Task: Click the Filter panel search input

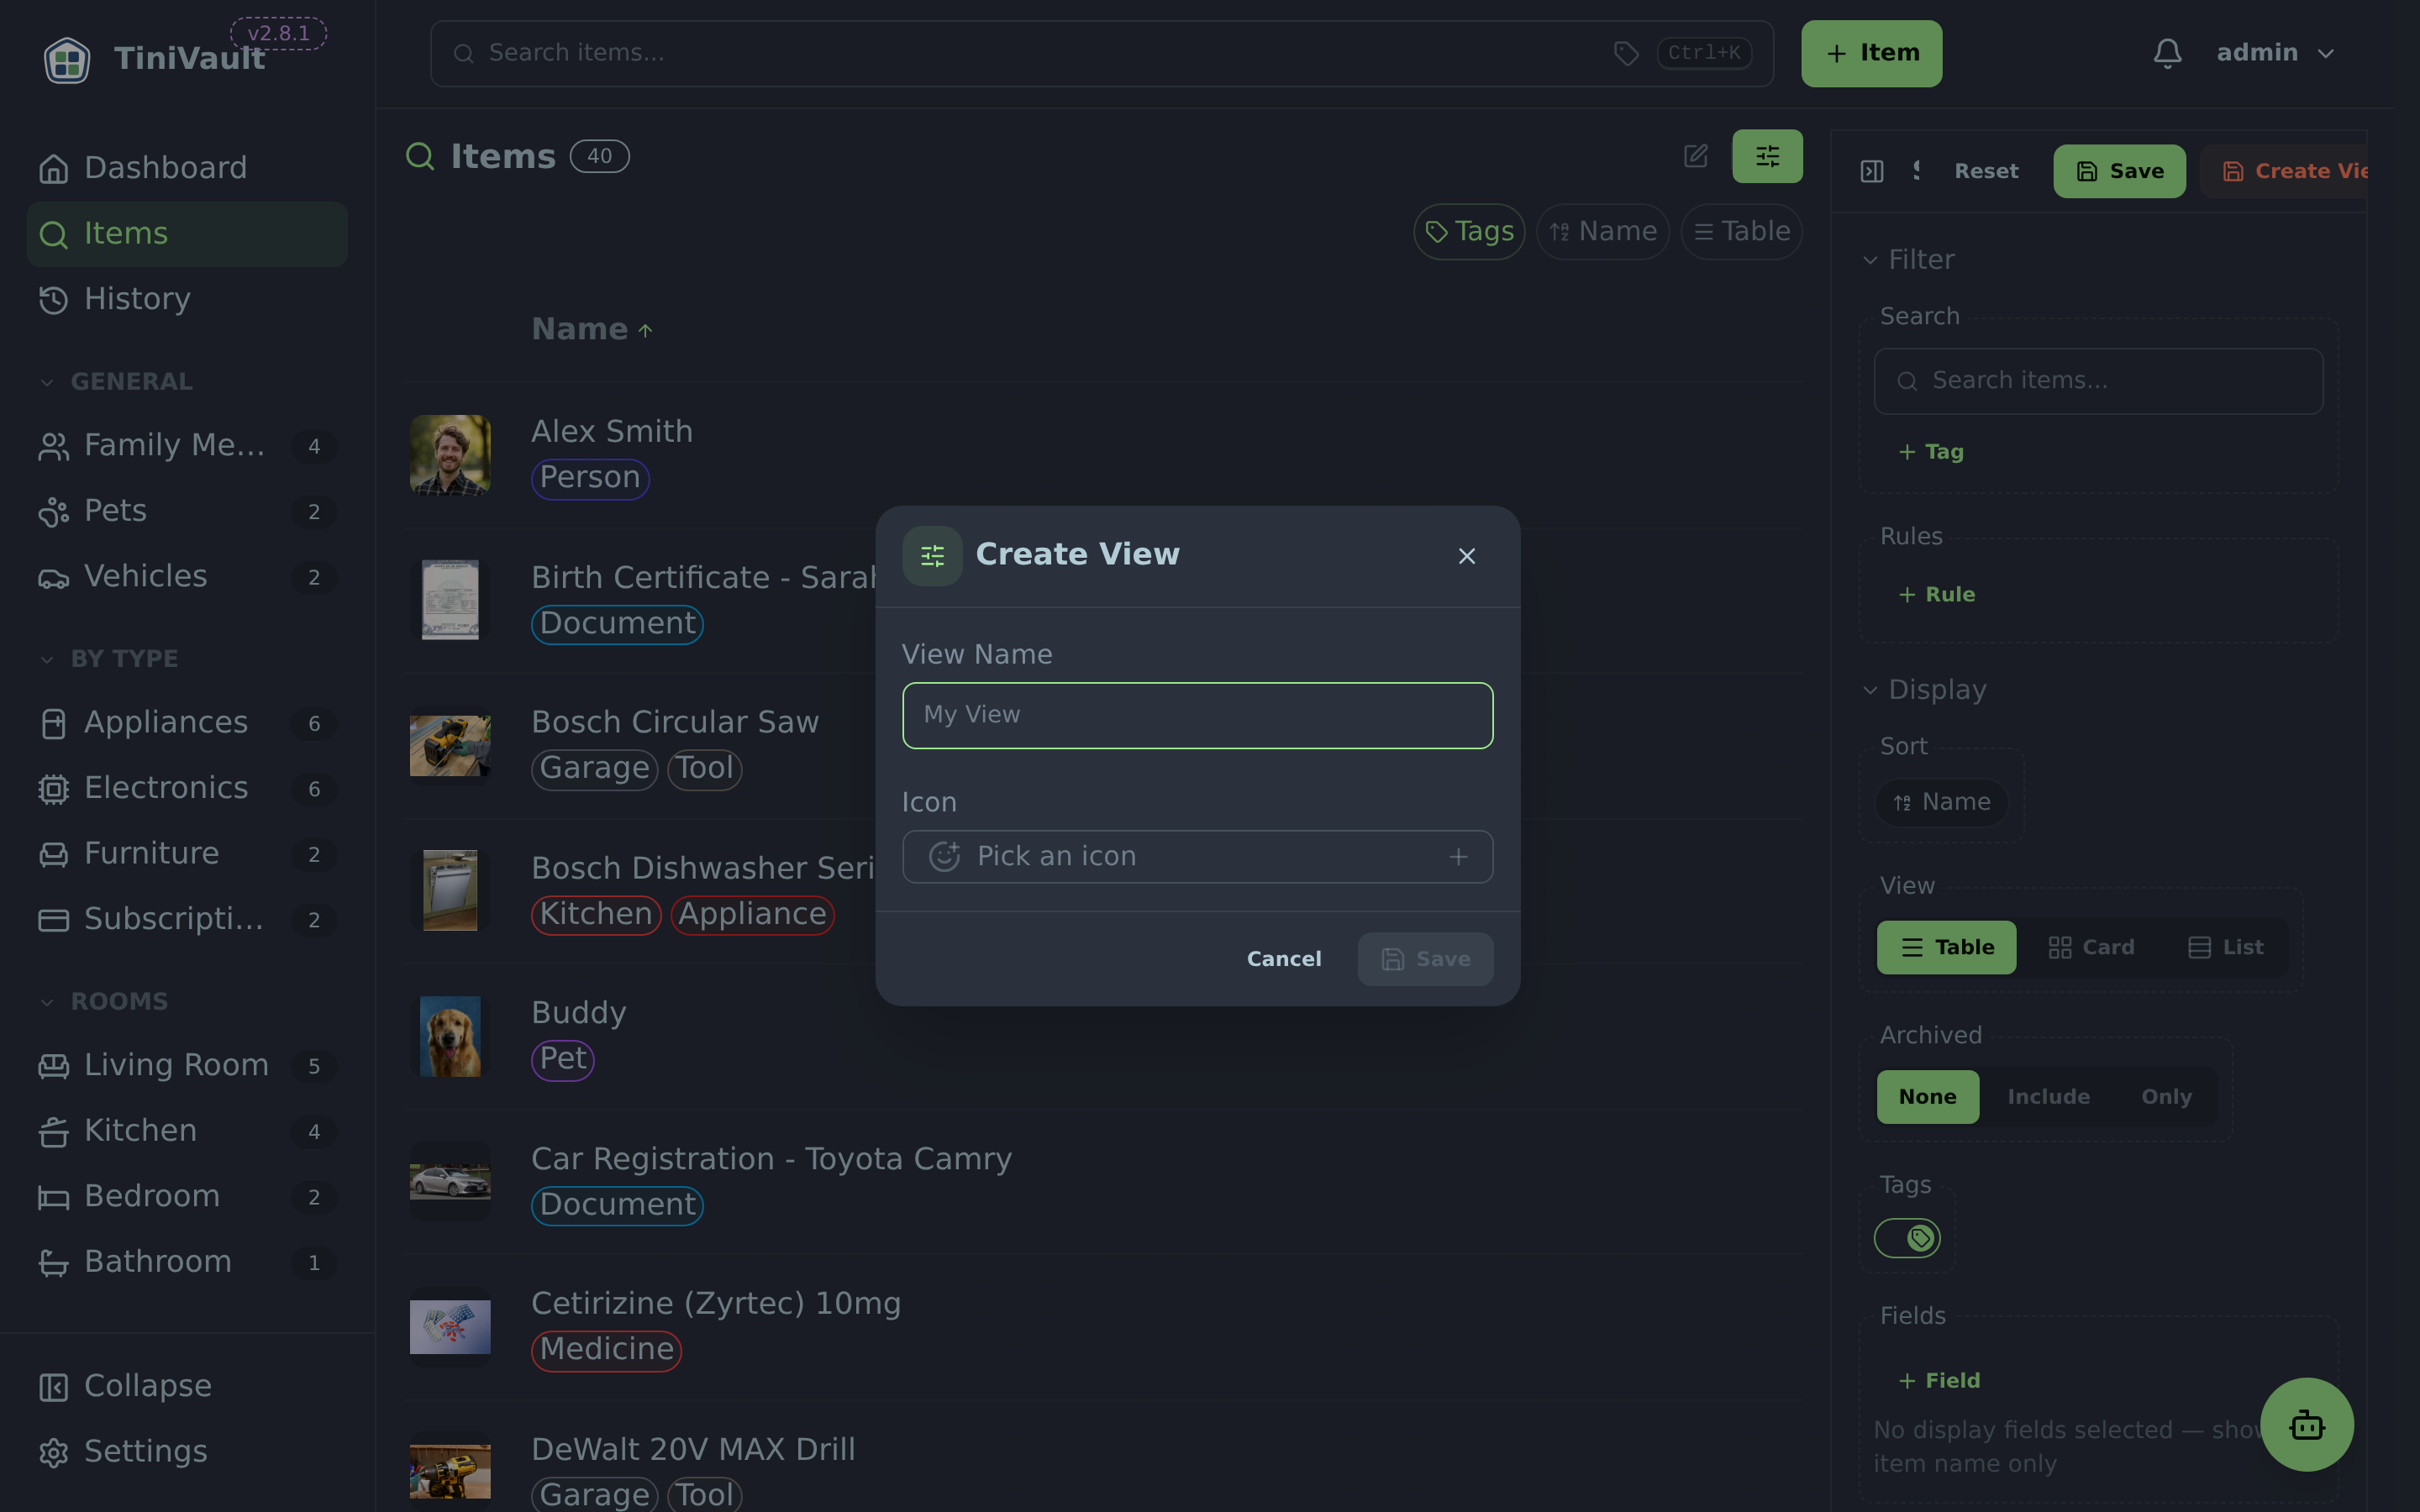Action: click(2098, 381)
